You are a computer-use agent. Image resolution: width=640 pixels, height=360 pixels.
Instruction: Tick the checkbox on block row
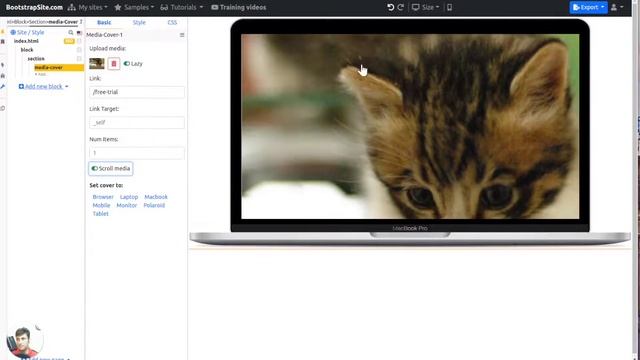pos(79,50)
